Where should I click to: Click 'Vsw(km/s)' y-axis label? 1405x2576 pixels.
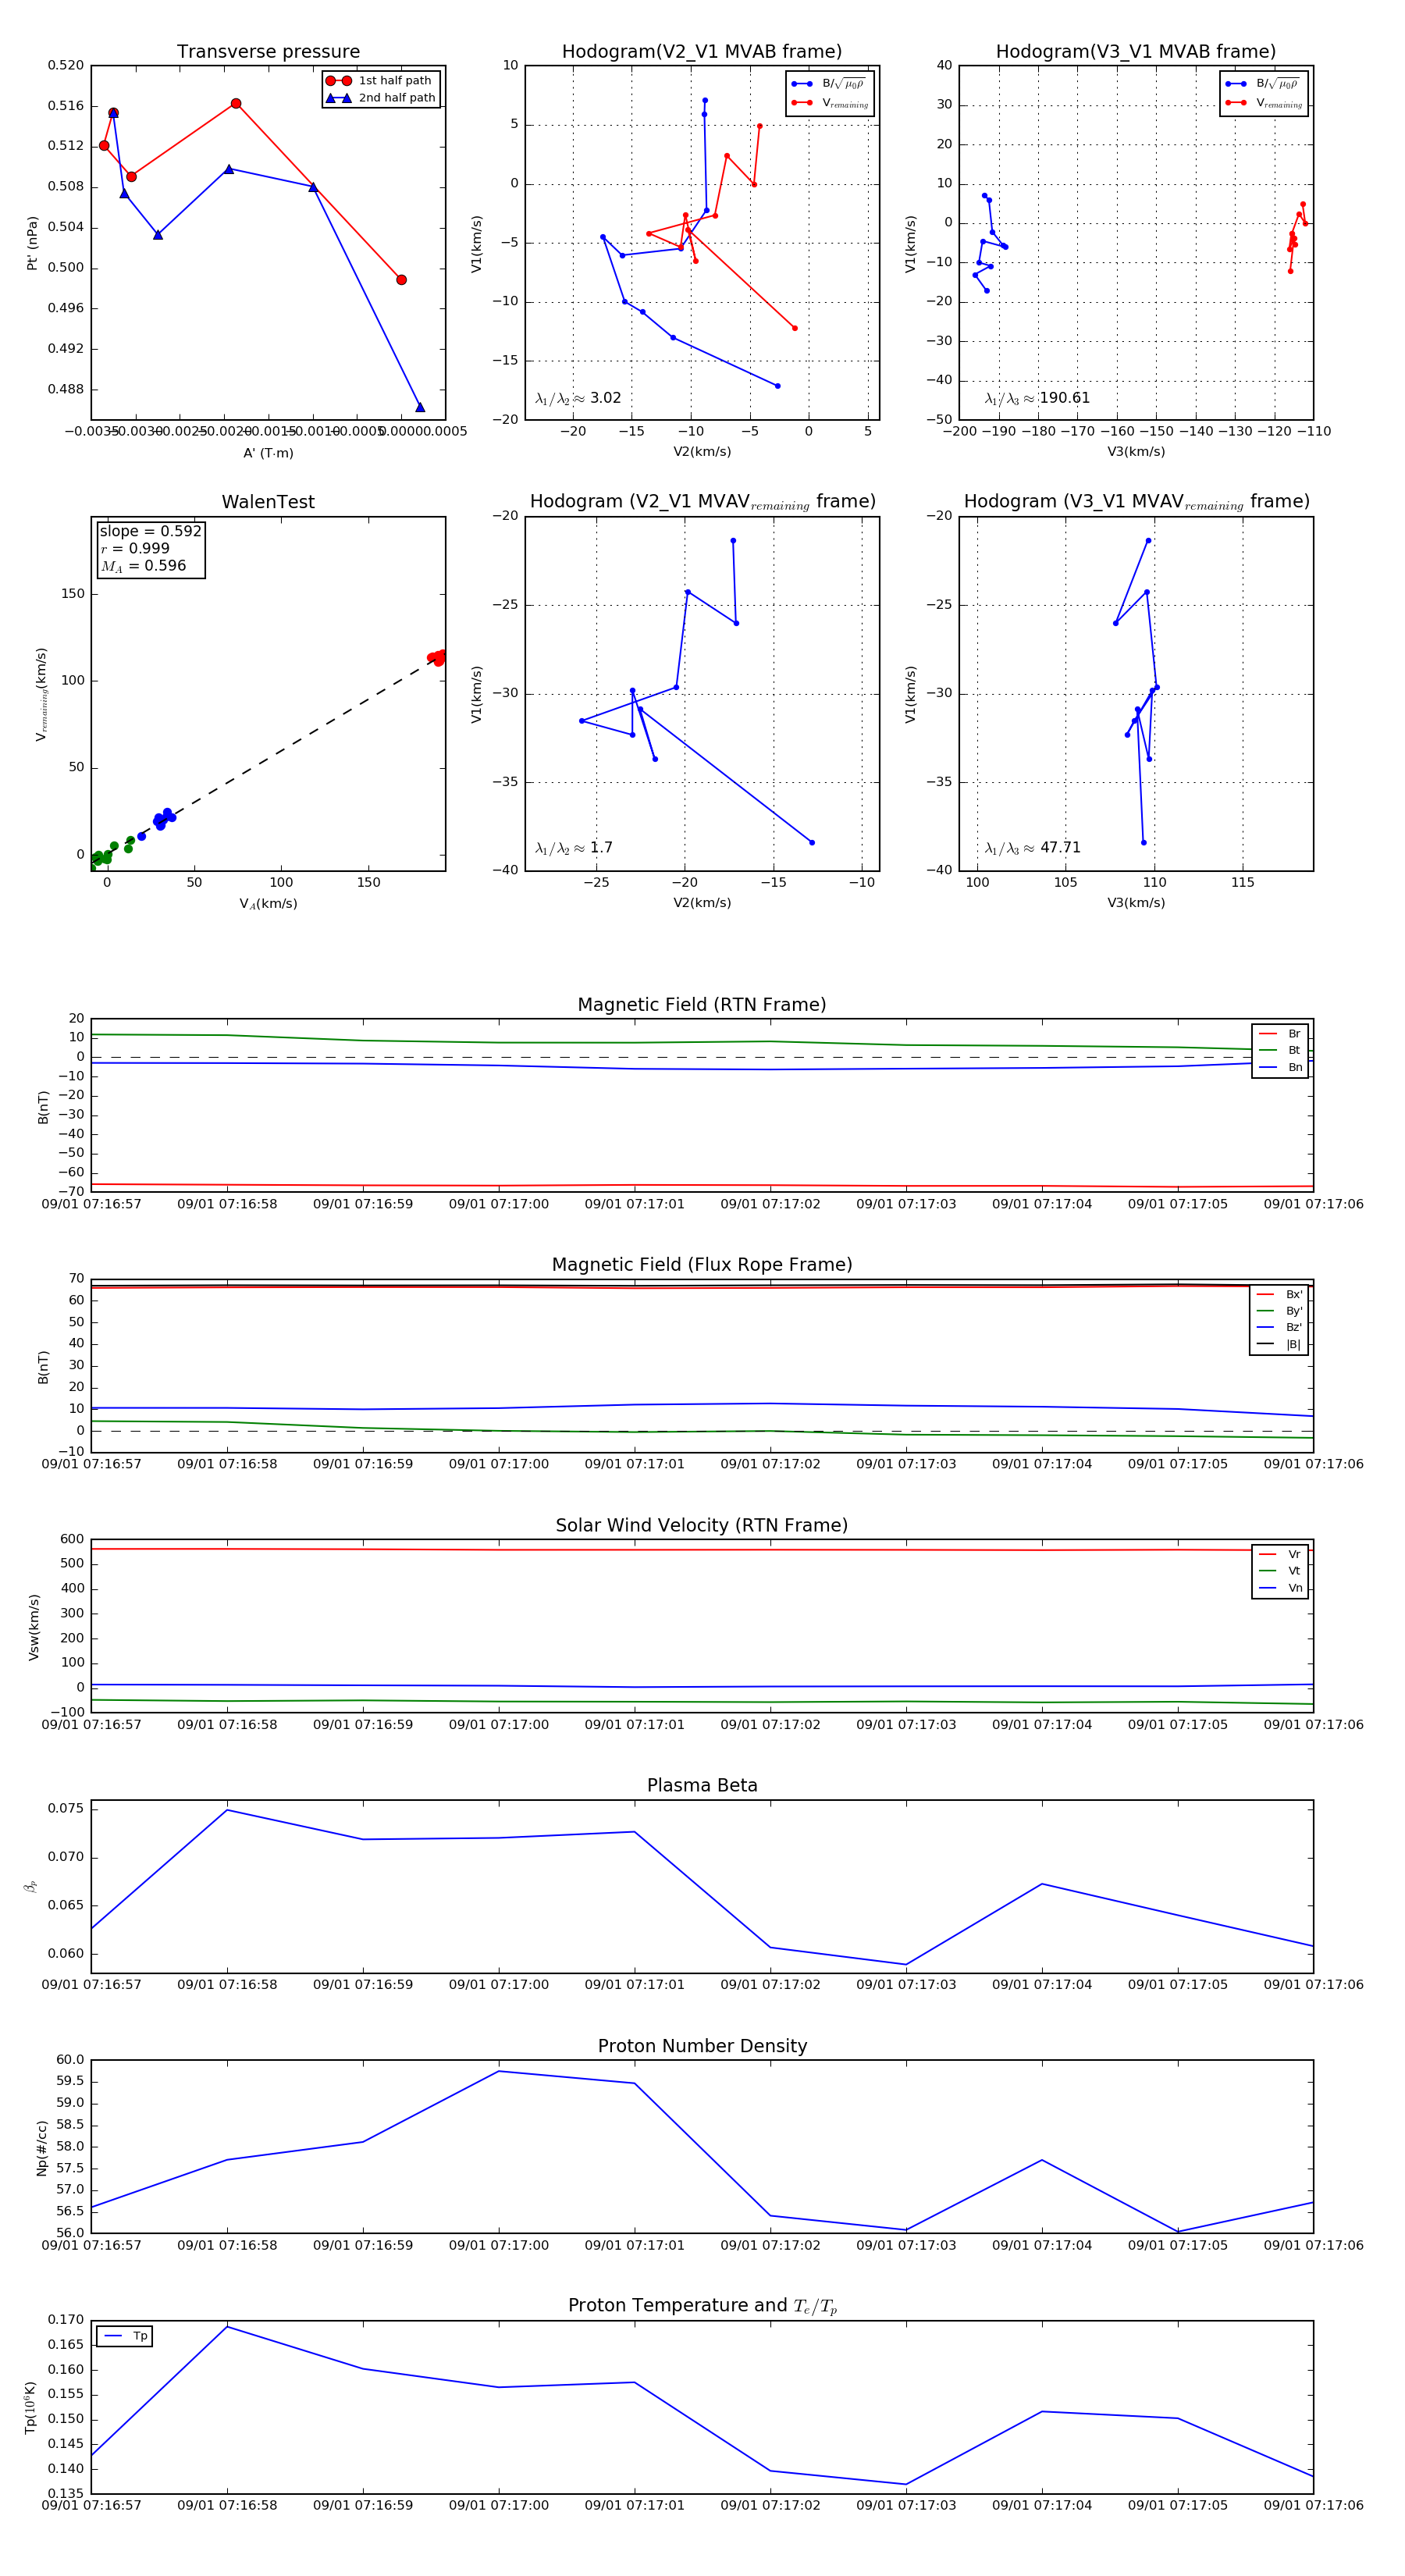34,1627
